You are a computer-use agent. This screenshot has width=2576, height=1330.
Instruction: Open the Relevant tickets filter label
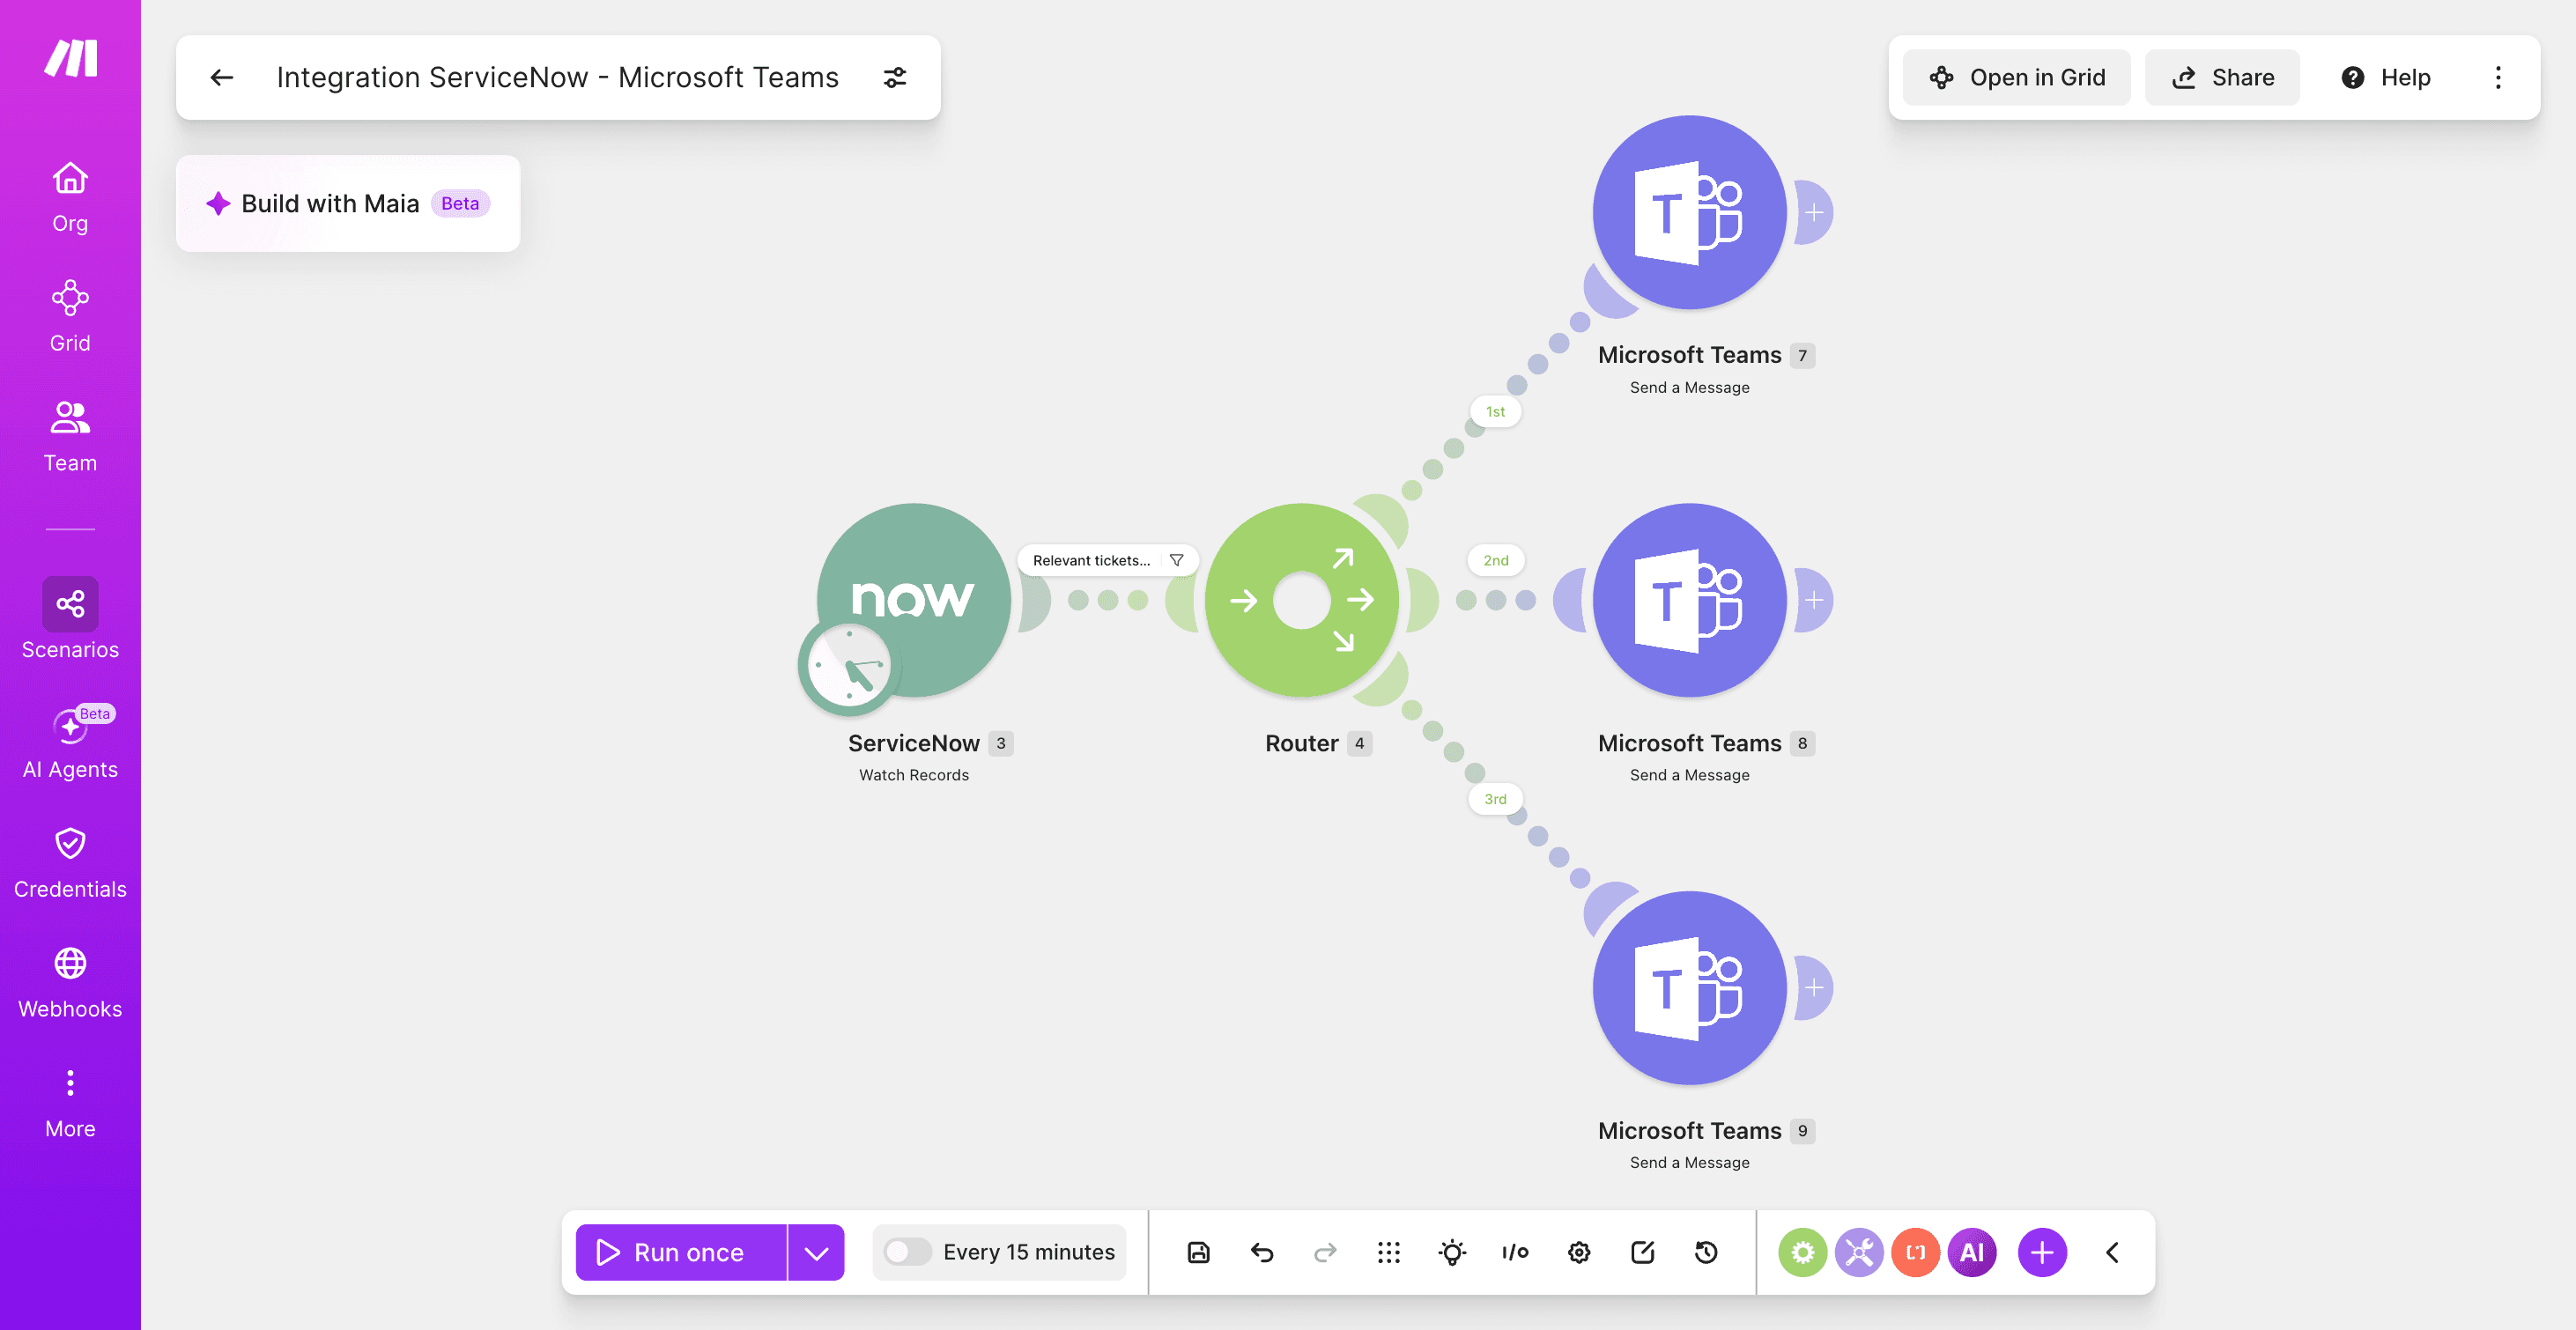(x=1107, y=560)
